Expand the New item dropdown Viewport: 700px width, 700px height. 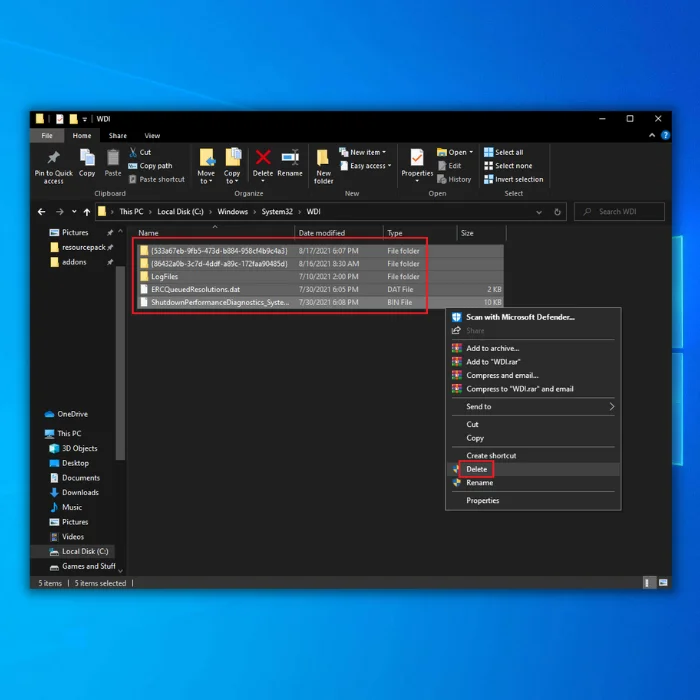tap(365, 152)
